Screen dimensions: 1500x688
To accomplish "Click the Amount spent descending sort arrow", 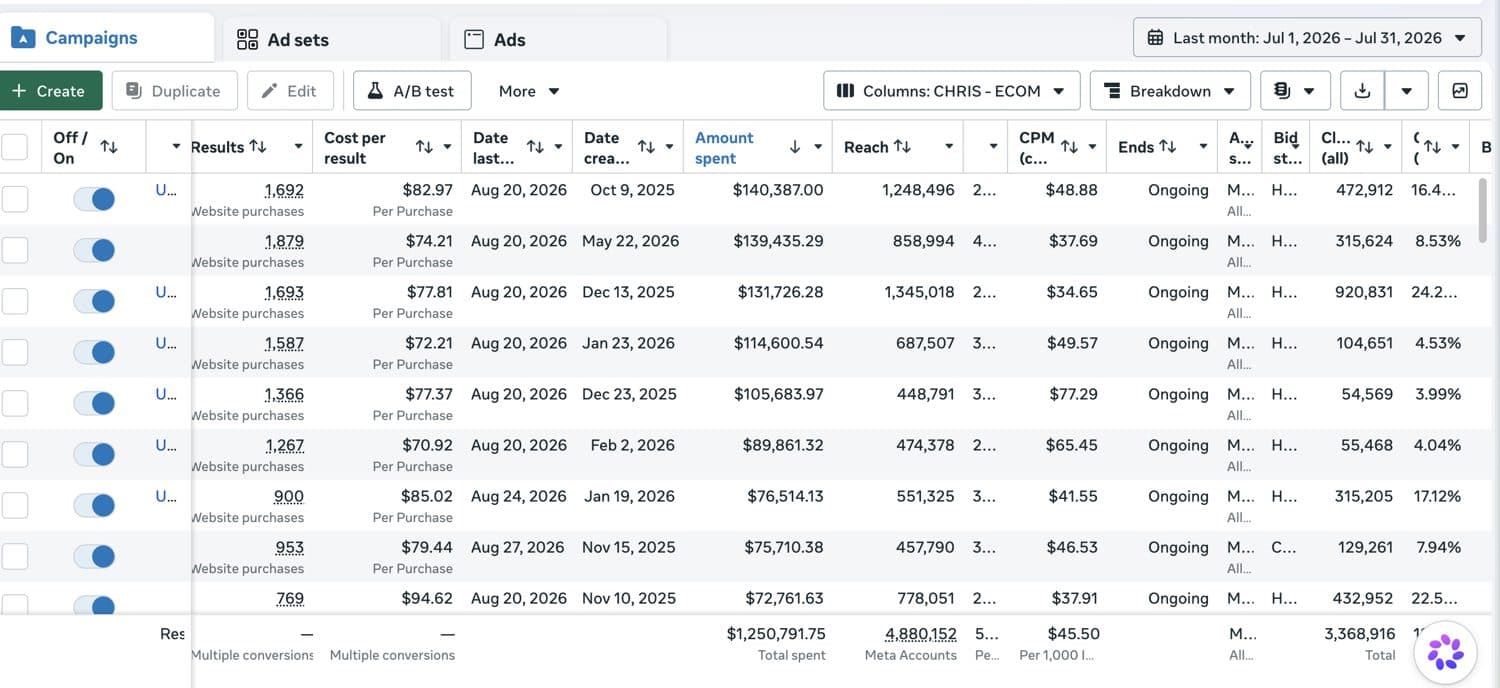I will click(x=795, y=147).
